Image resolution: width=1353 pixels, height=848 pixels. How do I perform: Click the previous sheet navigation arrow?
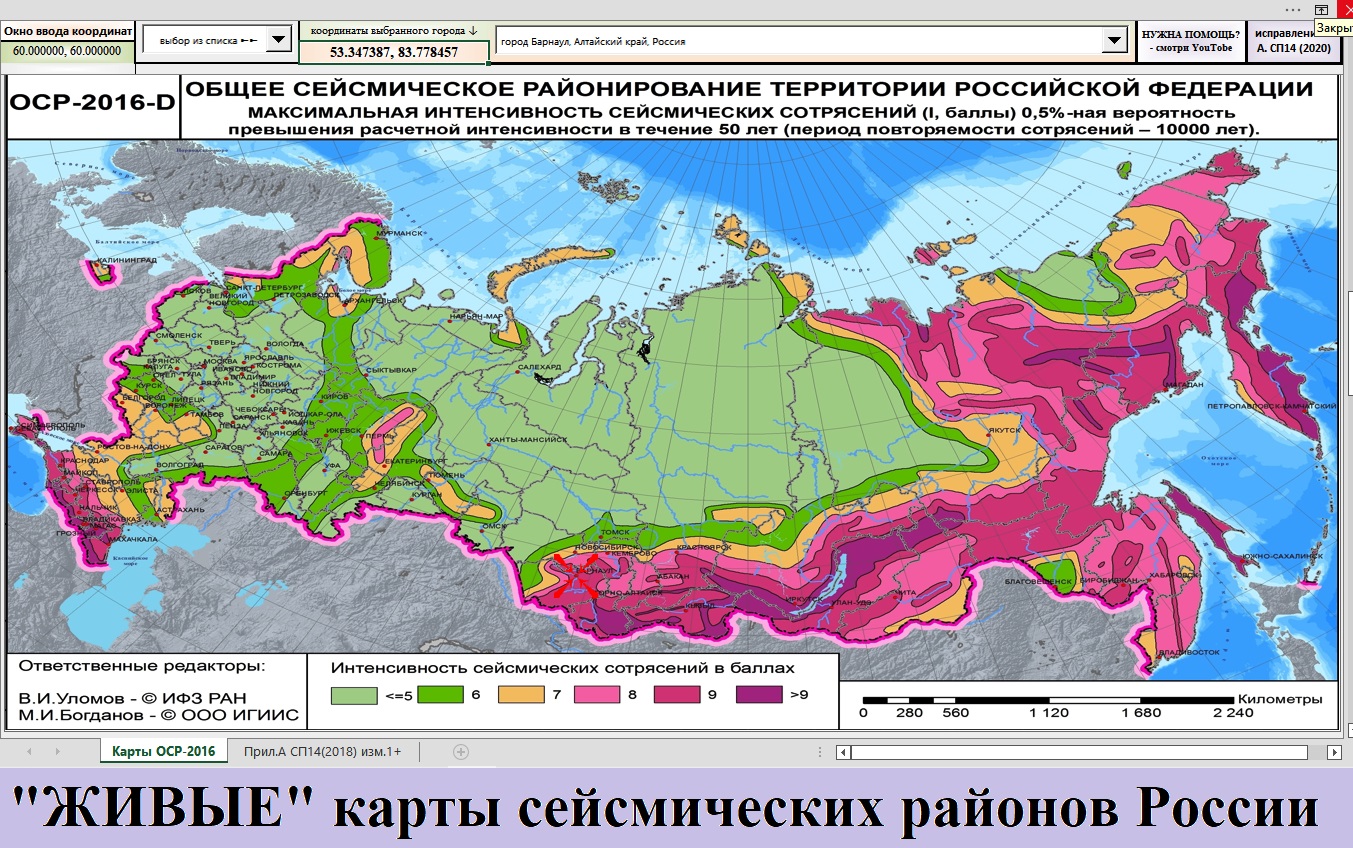(28, 752)
